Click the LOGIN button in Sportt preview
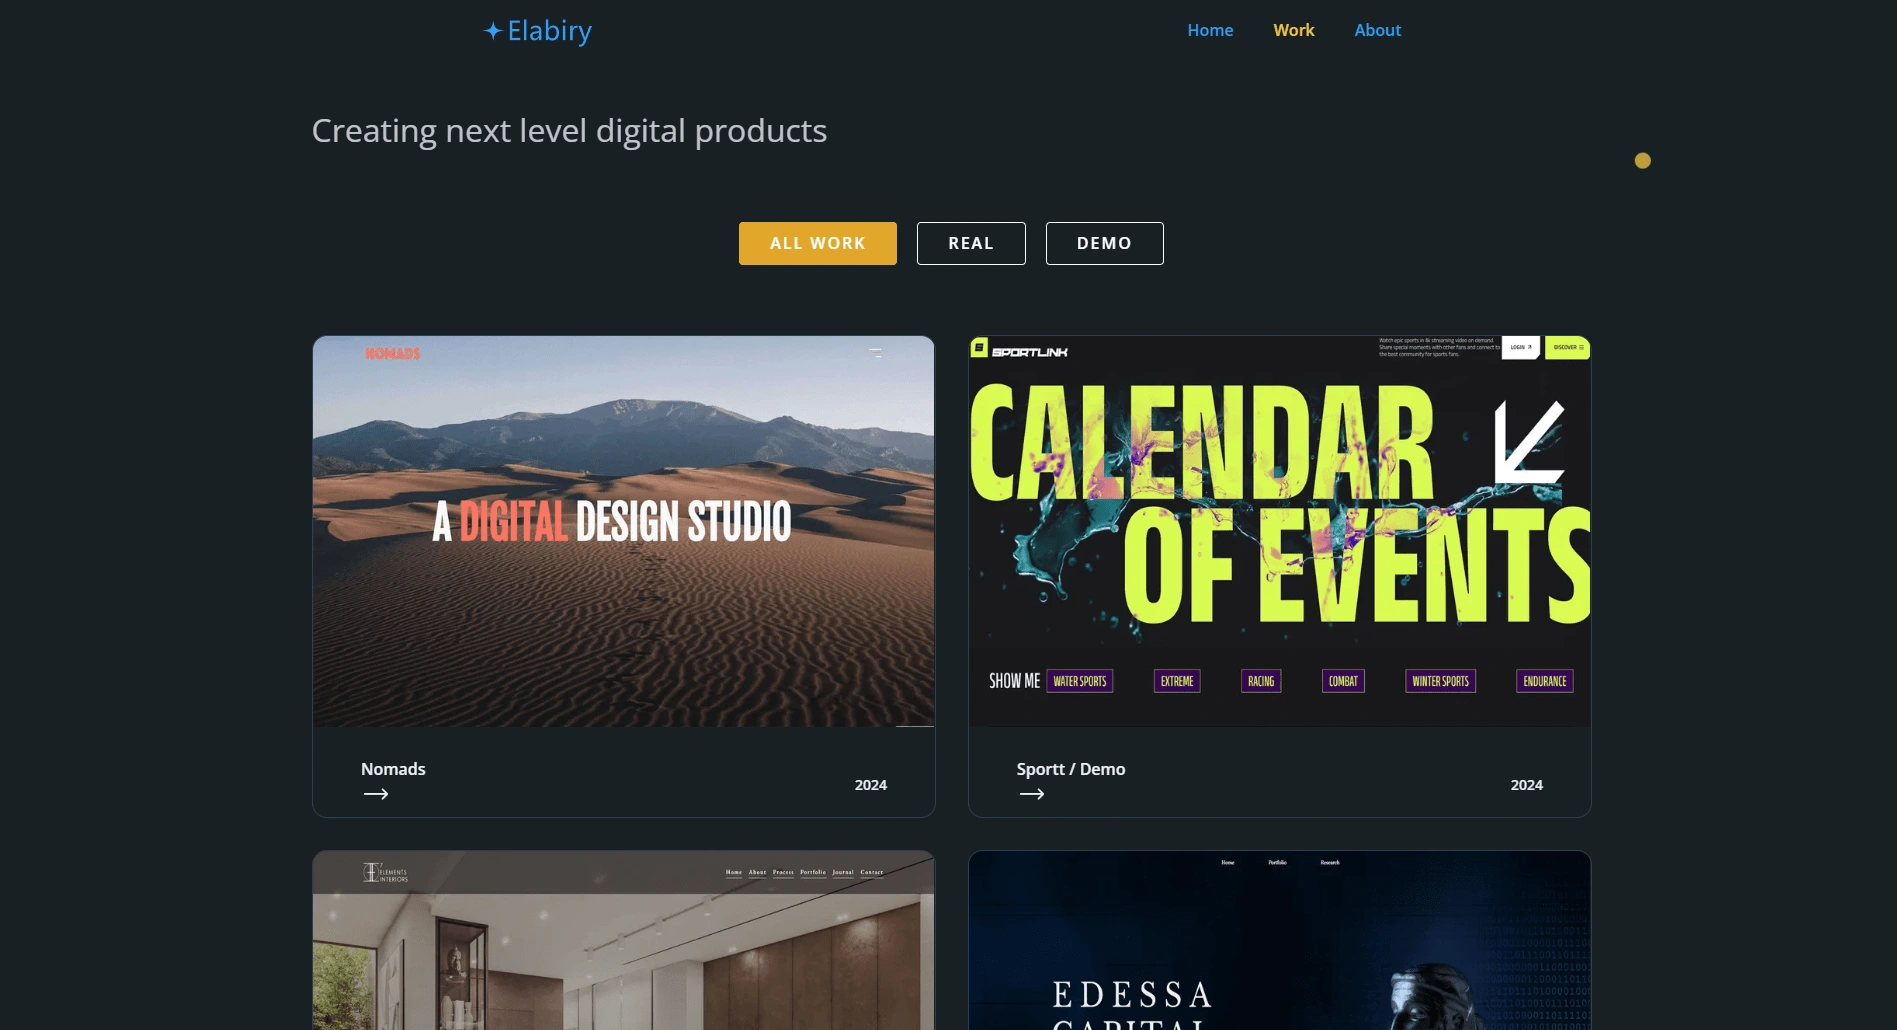 [x=1521, y=347]
